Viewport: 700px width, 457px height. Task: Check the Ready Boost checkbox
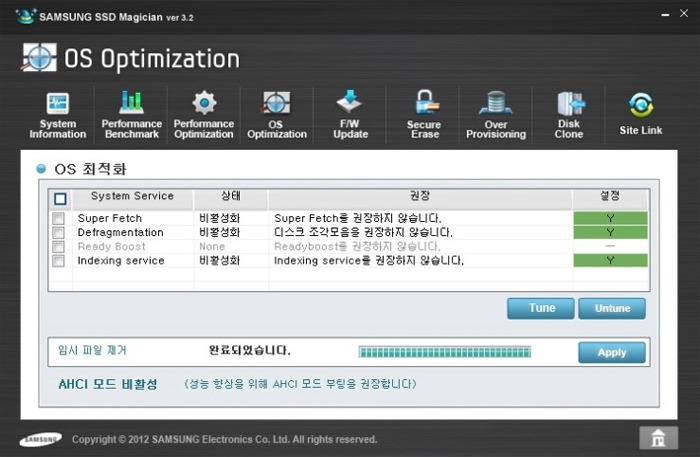tap(58, 247)
